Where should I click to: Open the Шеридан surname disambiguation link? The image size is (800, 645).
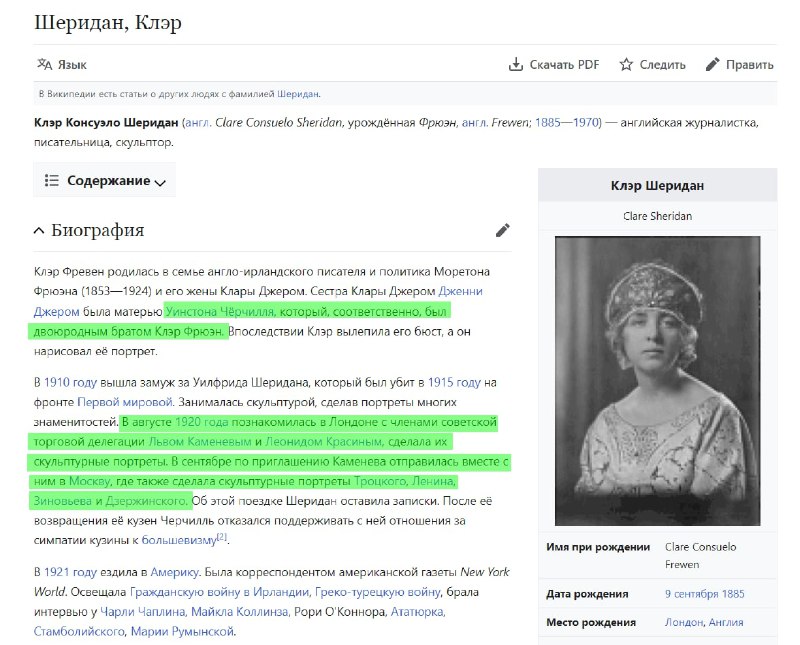[298, 94]
